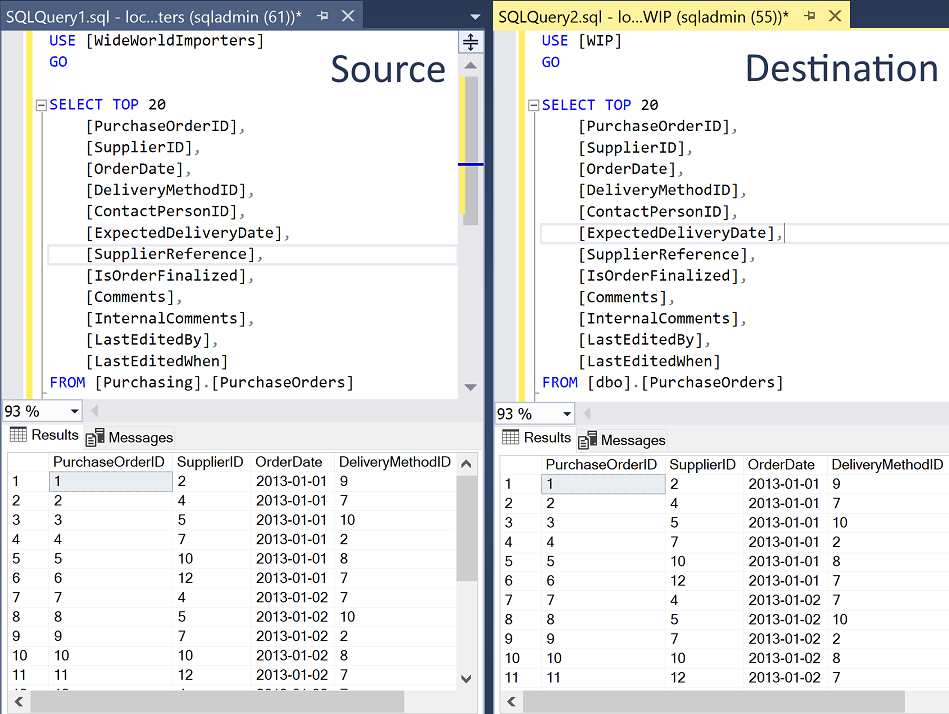The image size is (949, 714).
Task: Close the SQLQuery2.sql tab
Action: (x=835, y=16)
